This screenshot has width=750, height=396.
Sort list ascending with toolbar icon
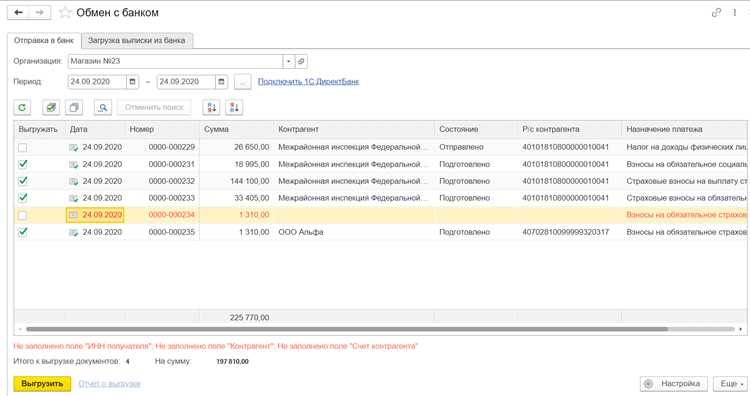coord(211,108)
